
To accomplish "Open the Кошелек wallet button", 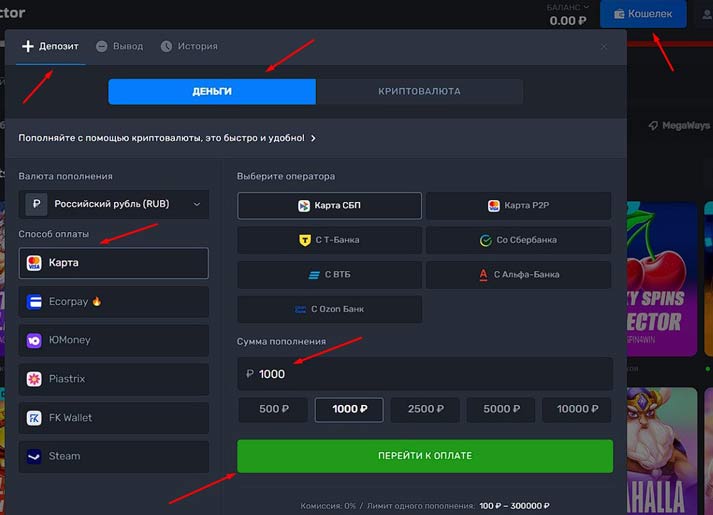I will 643,14.
